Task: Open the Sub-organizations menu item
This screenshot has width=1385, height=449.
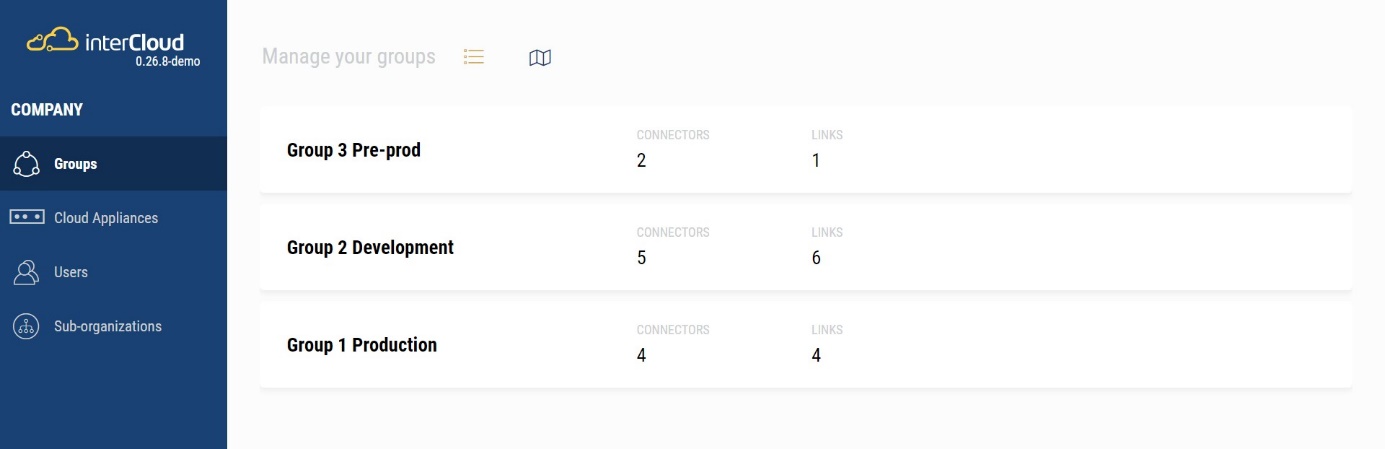Action: click(108, 326)
